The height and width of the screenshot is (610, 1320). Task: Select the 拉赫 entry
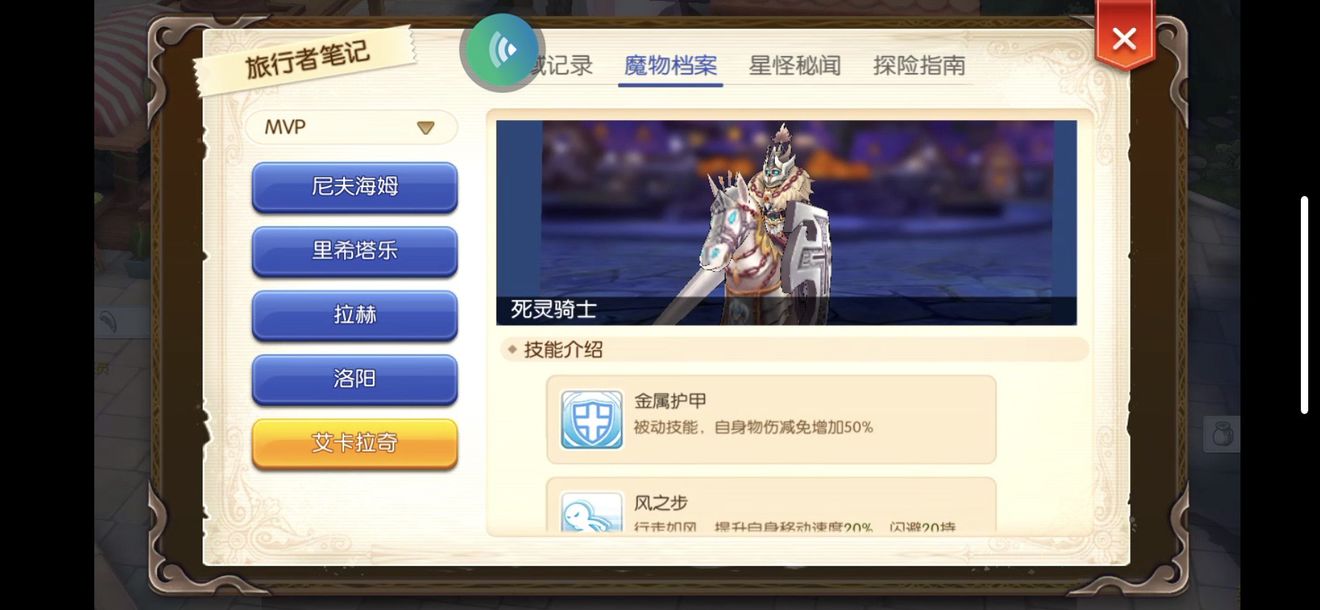pyautogui.click(x=355, y=315)
